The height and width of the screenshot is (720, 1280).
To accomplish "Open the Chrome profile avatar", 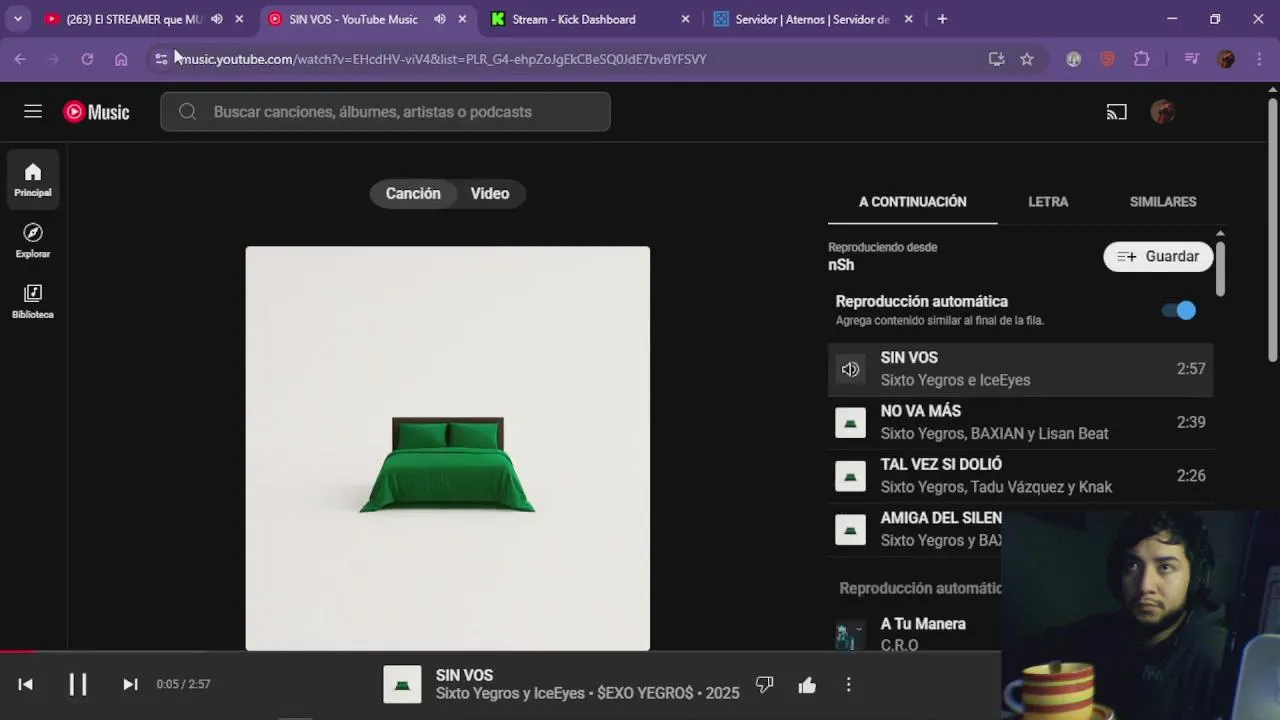I will pyautogui.click(x=1226, y=59).
